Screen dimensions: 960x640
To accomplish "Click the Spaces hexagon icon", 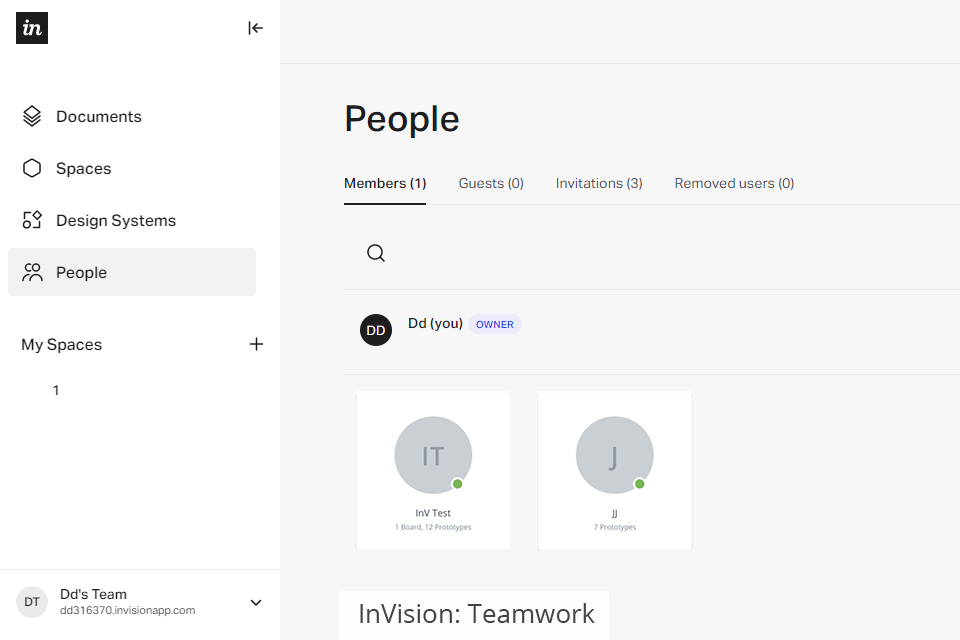I will (32, 168).
